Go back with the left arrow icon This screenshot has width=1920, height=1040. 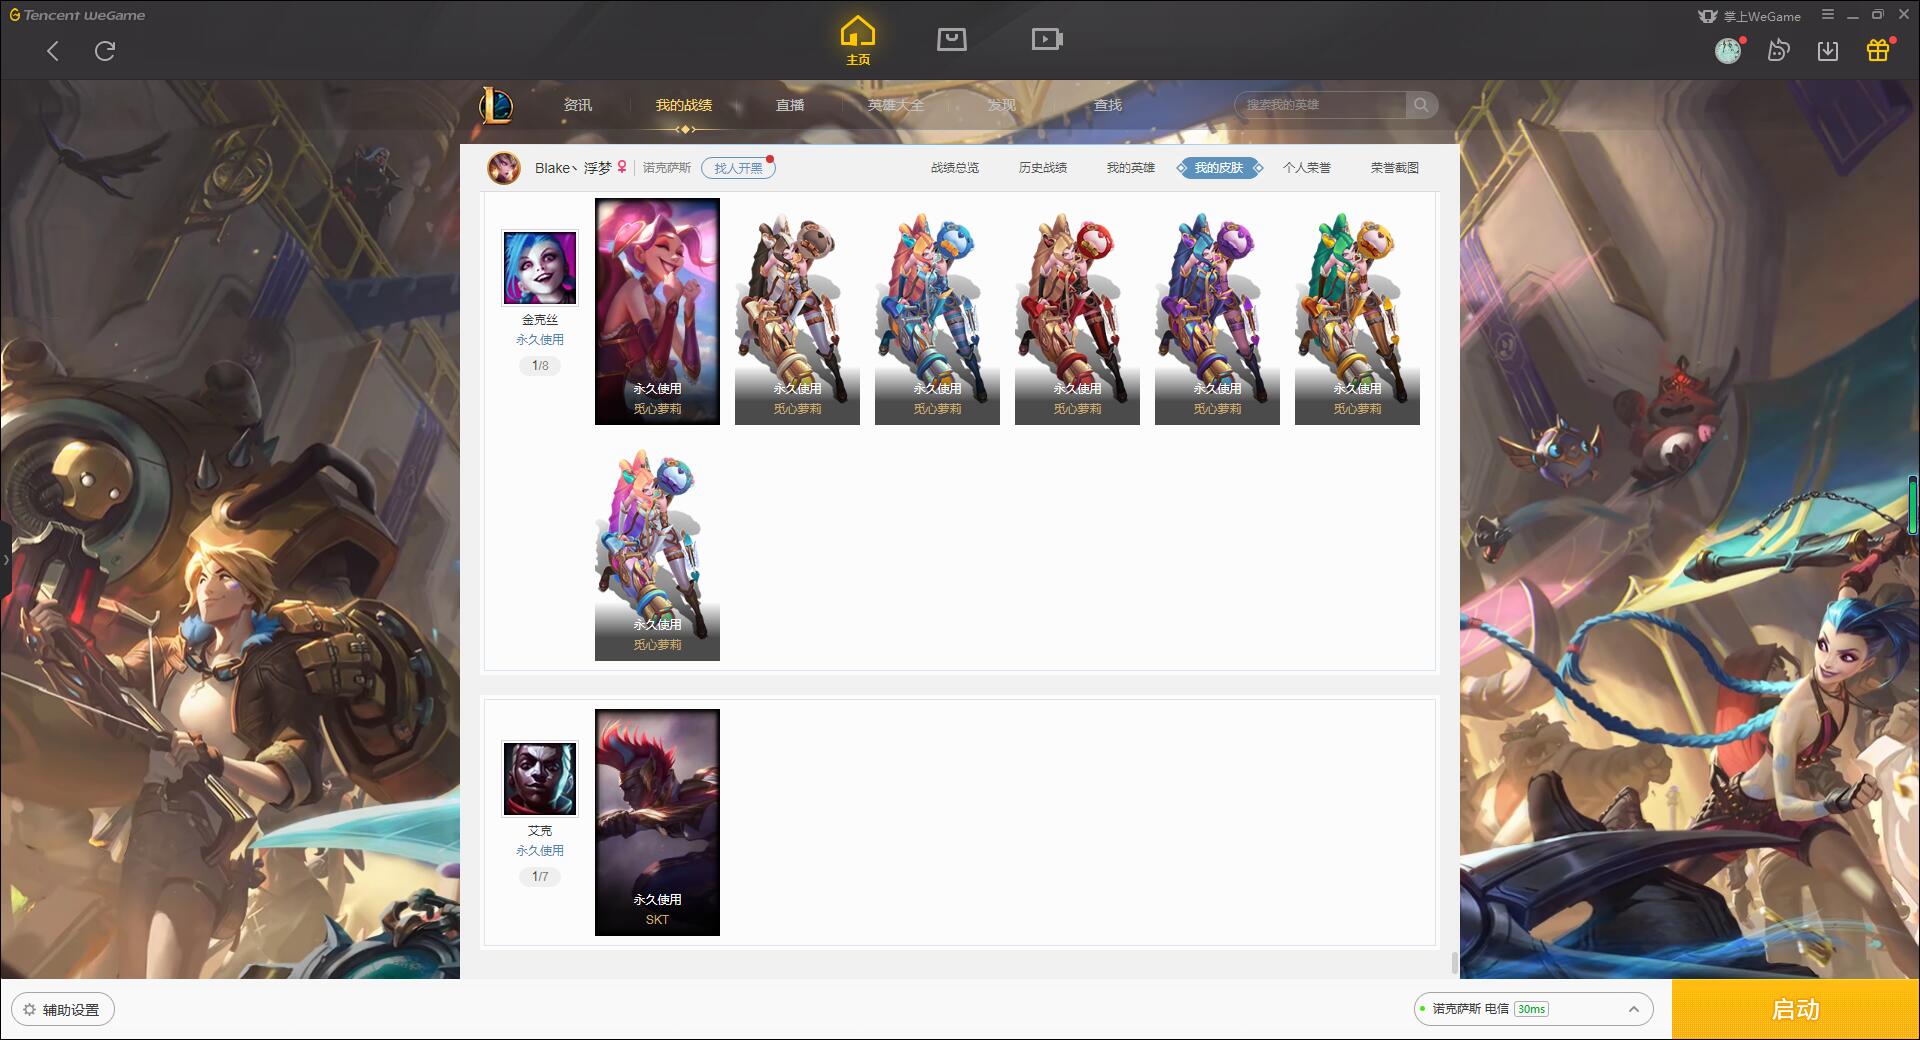click(53, 51)
